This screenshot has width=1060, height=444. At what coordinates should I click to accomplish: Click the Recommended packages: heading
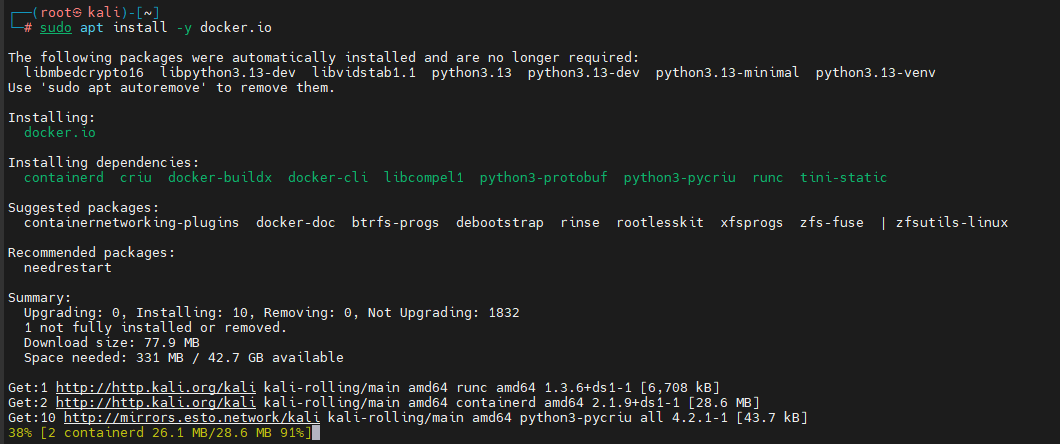pos(91,253)
